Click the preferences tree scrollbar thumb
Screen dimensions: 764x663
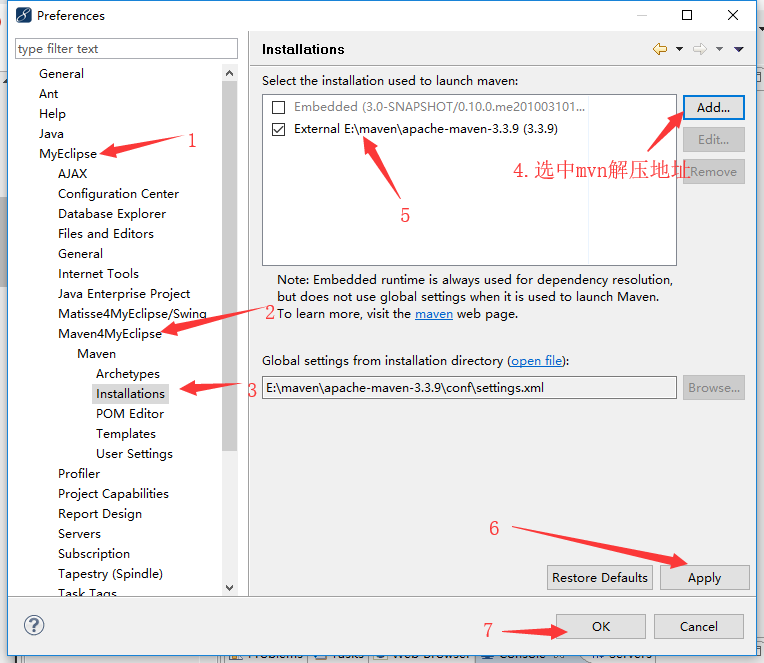point(229,266)
